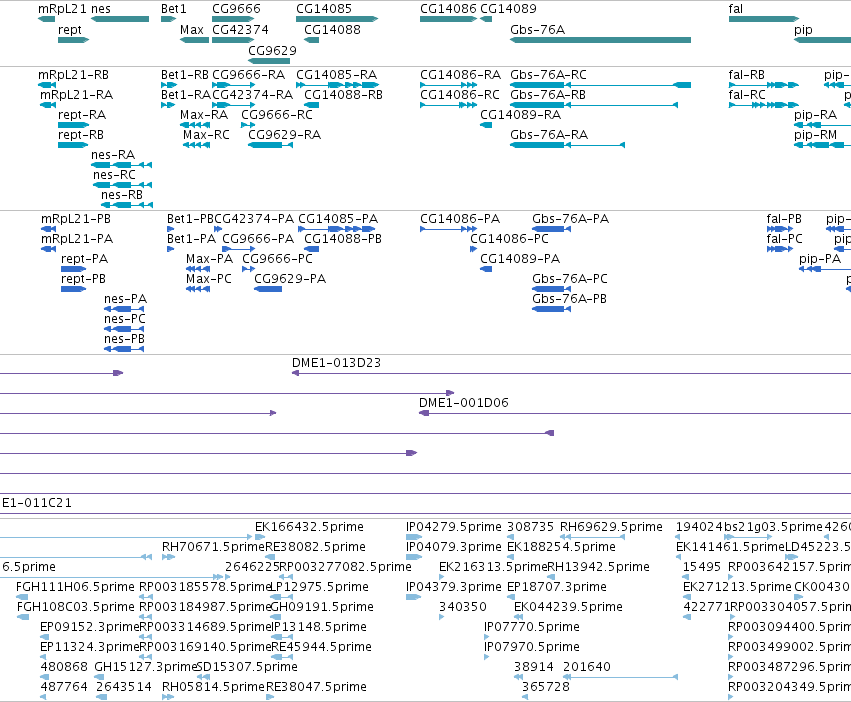Select the nes gene glyph
Screen dimensions: 851x702
[x=120, y=19]
